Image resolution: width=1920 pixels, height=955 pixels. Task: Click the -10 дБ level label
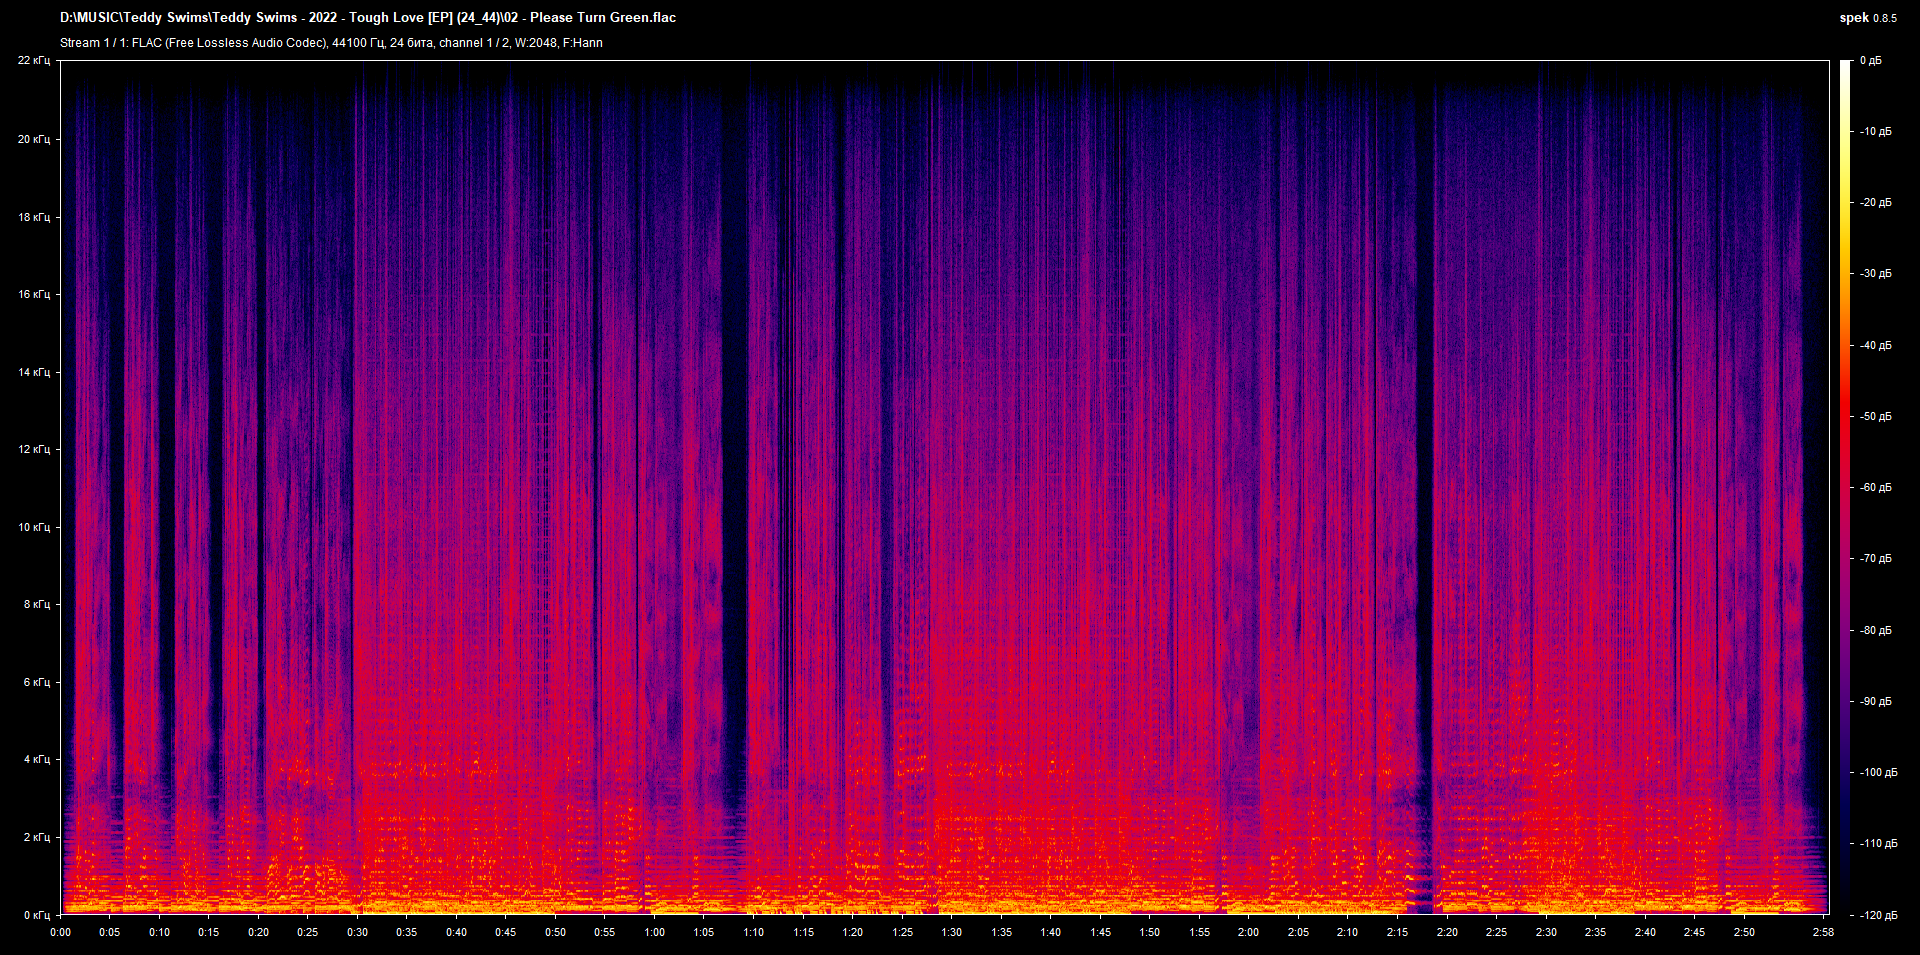(x=1876, y=131)
